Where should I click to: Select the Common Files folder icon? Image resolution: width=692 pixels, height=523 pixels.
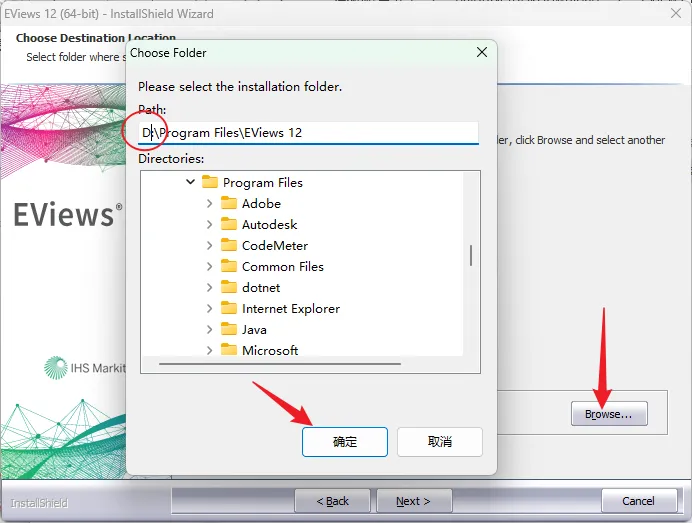click(x=229, y=266)
